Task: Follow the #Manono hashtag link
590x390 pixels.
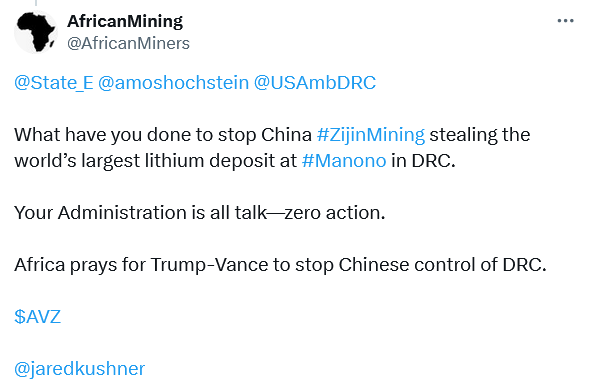Action: pyautogui.click(x=344, y=161)
